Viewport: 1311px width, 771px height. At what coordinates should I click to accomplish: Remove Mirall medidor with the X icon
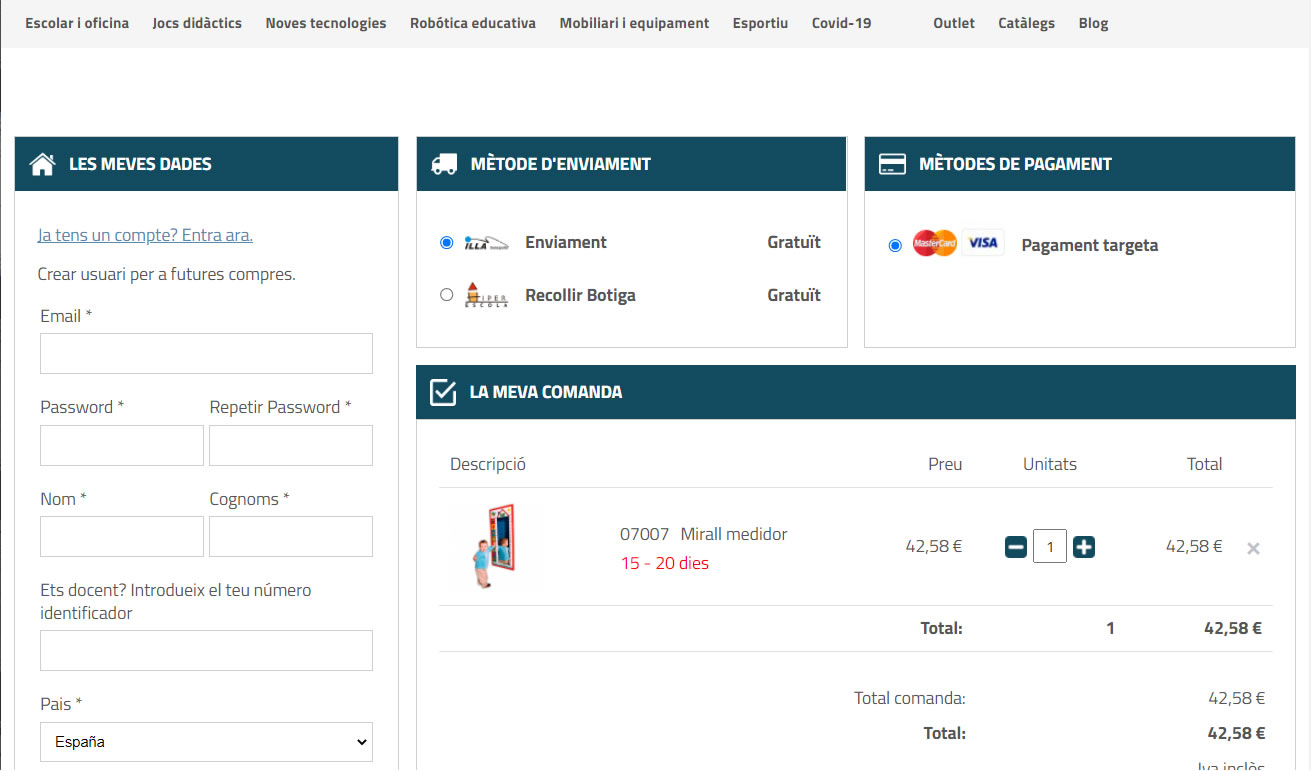pyautogui.click(x=1253, y=548)
